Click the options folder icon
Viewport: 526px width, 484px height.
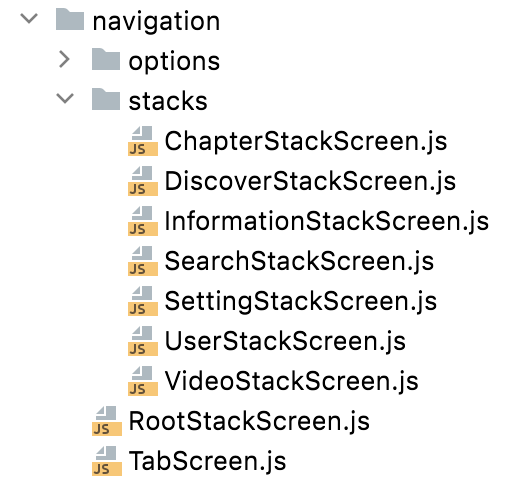coord(106,59)
